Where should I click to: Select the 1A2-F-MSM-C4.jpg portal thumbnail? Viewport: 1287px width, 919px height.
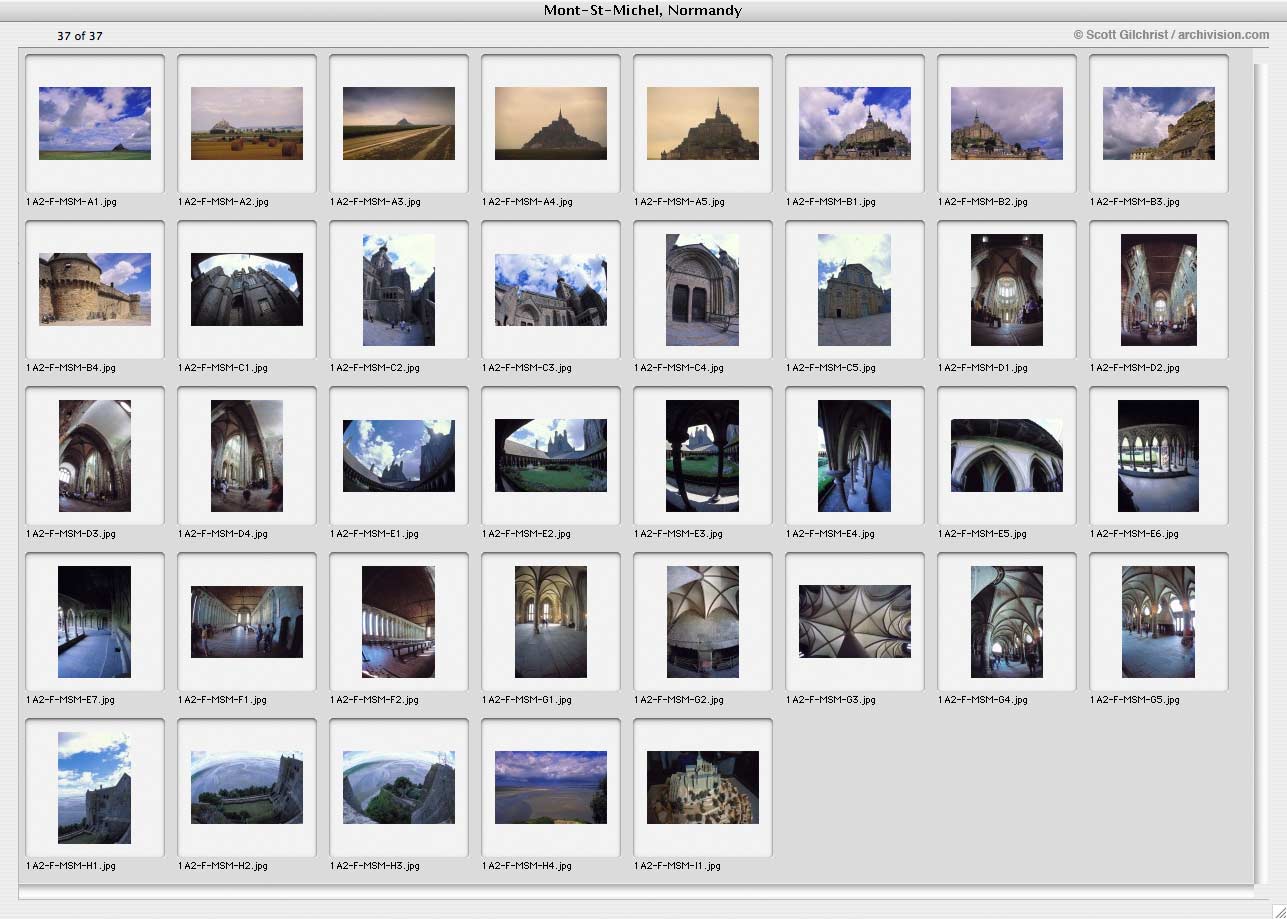703,289
